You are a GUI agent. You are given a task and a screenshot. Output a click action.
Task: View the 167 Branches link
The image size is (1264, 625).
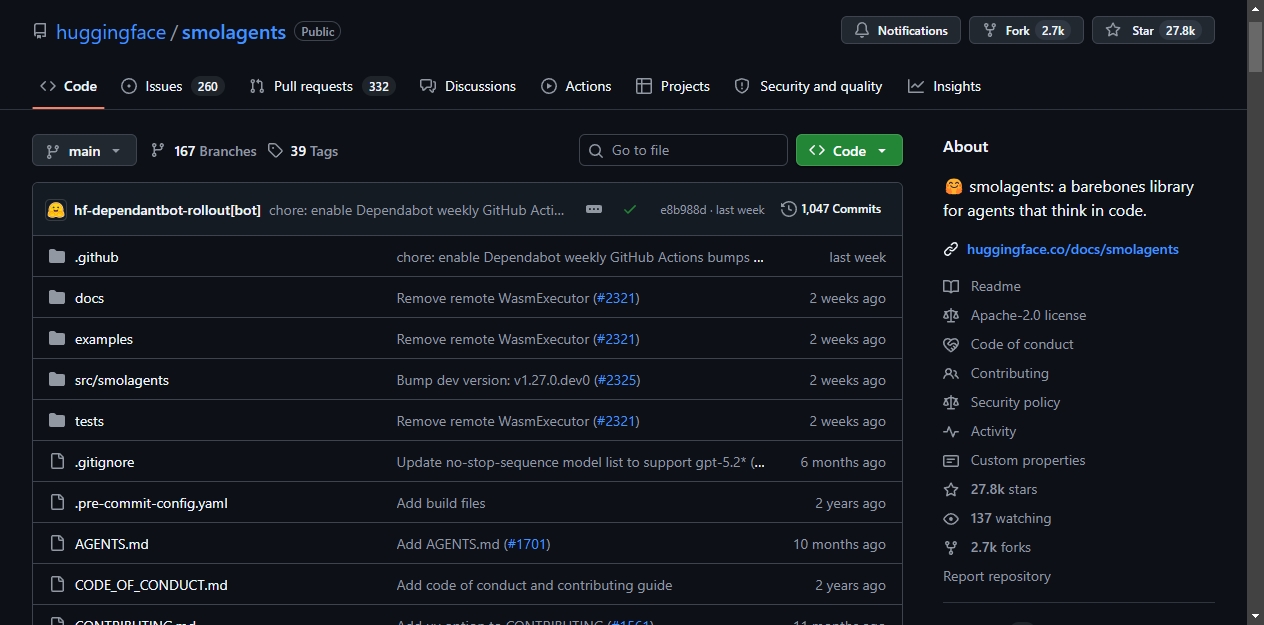pos(204,151)
